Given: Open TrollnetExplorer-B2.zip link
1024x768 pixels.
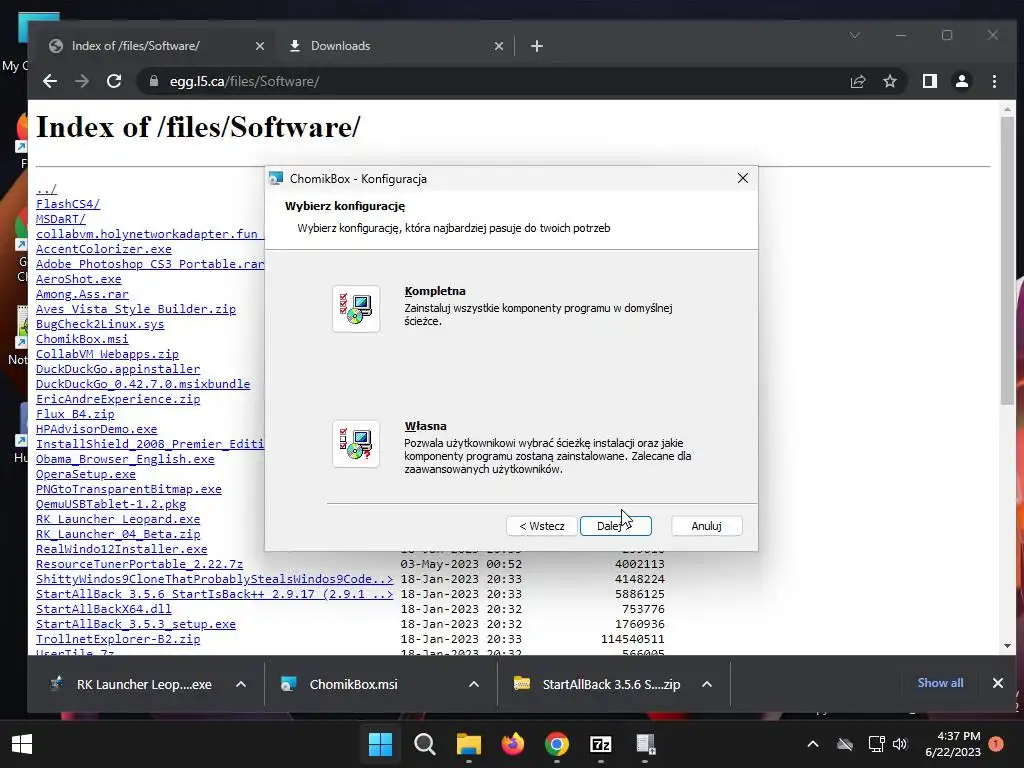Looking at the screenshot, I should (x=118, y=639).
